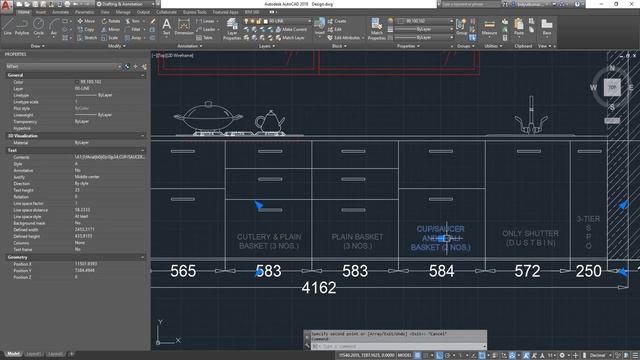
Task: Collapse the General section in Properties
Action: 142,75
